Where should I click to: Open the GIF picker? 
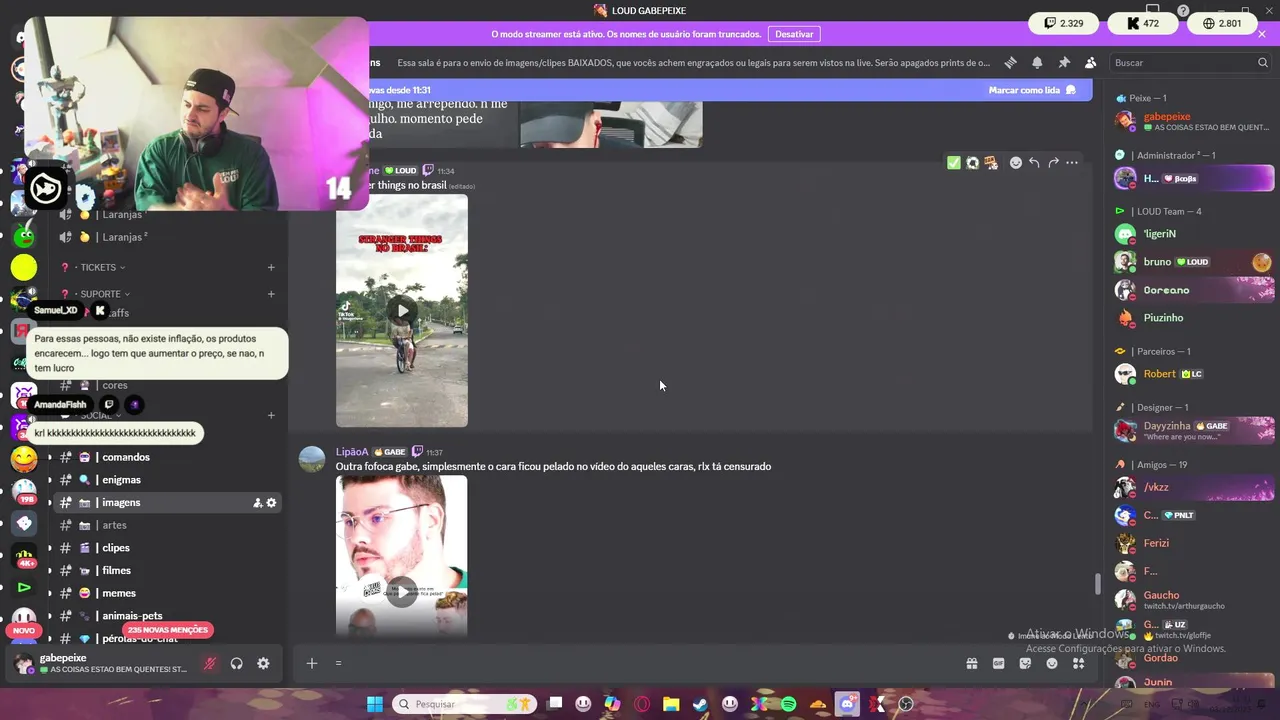(x=998, y=663)
